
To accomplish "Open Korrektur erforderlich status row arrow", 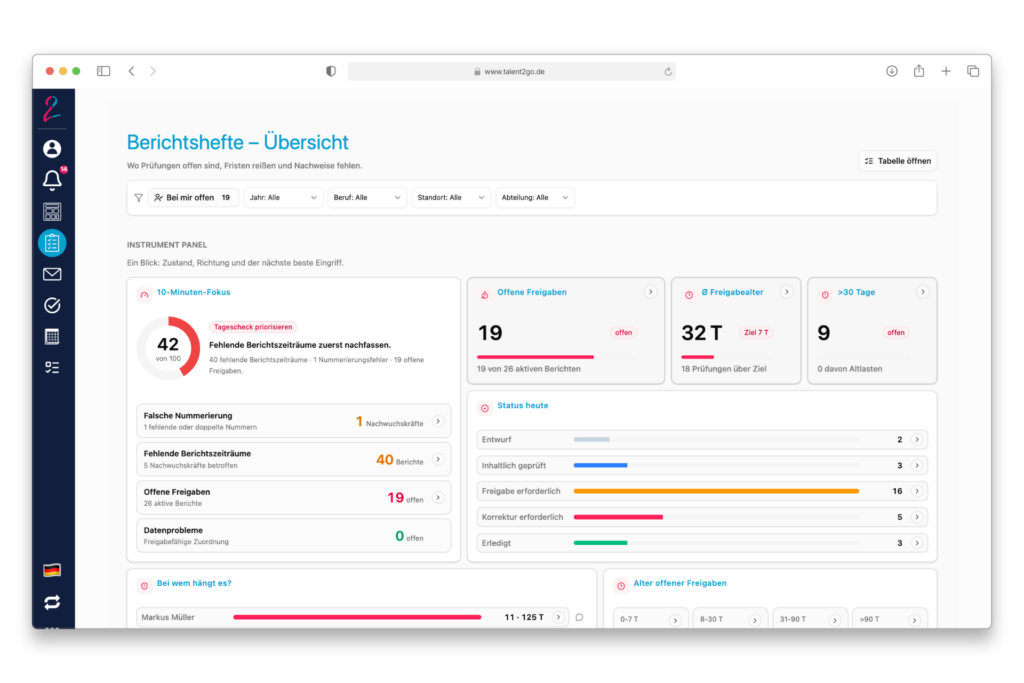I will (x=917, y=517).
